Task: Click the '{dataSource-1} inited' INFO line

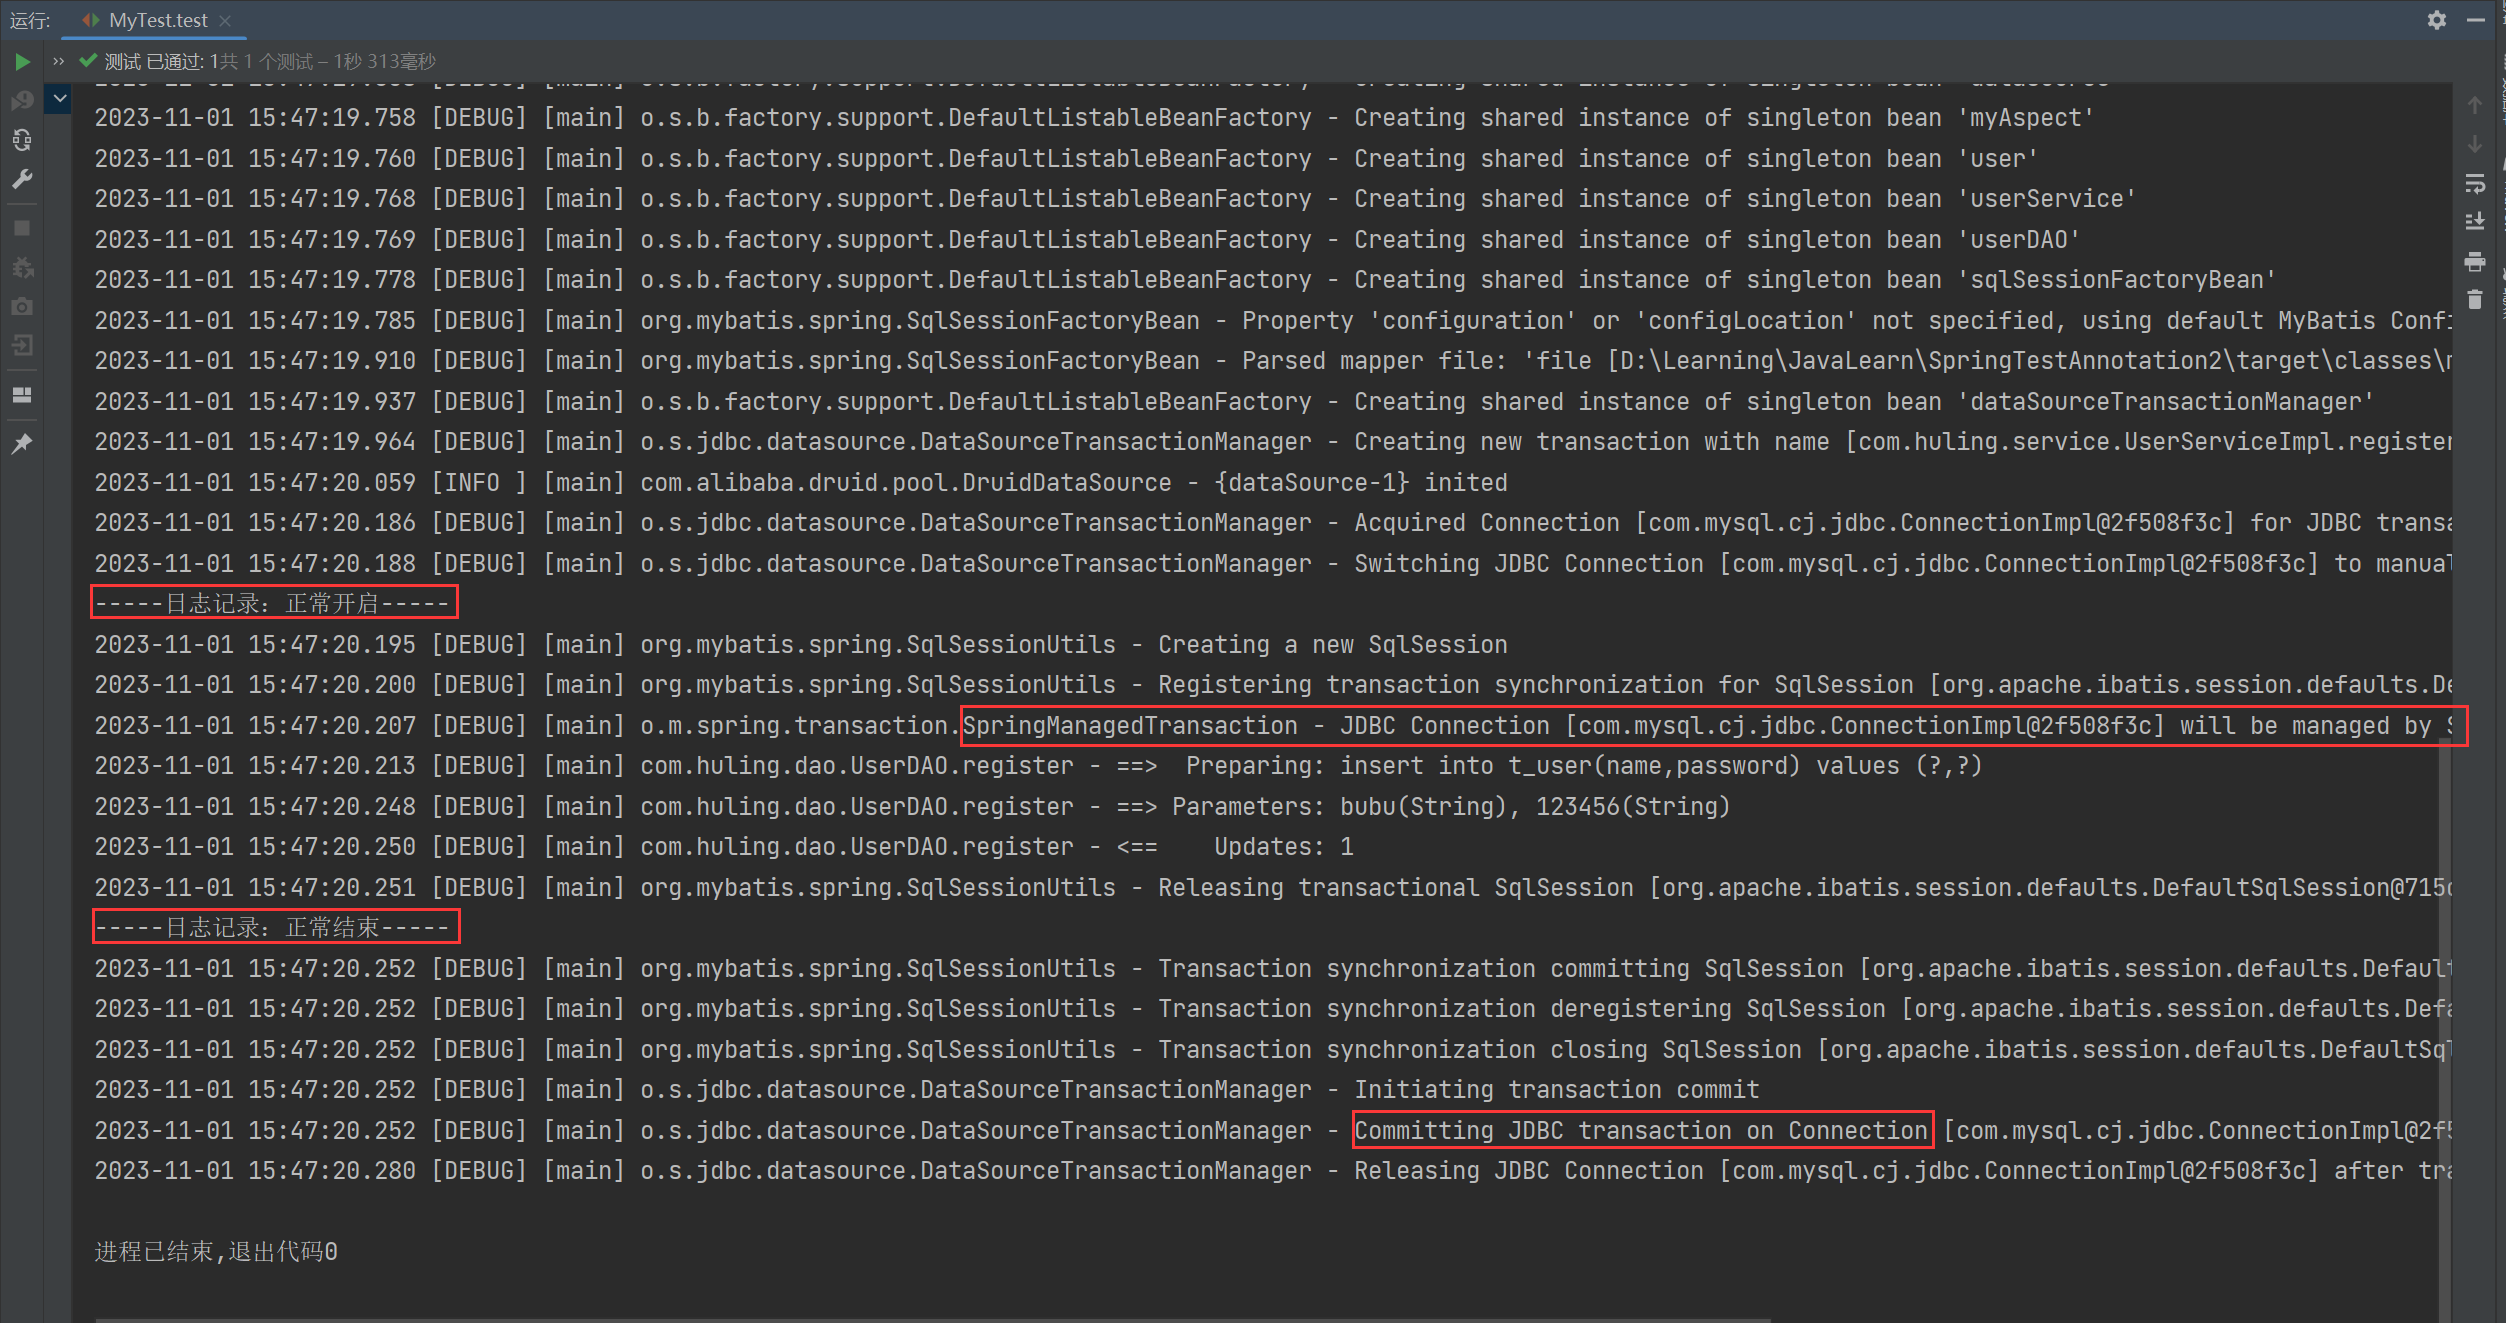Action: [801, 483]
